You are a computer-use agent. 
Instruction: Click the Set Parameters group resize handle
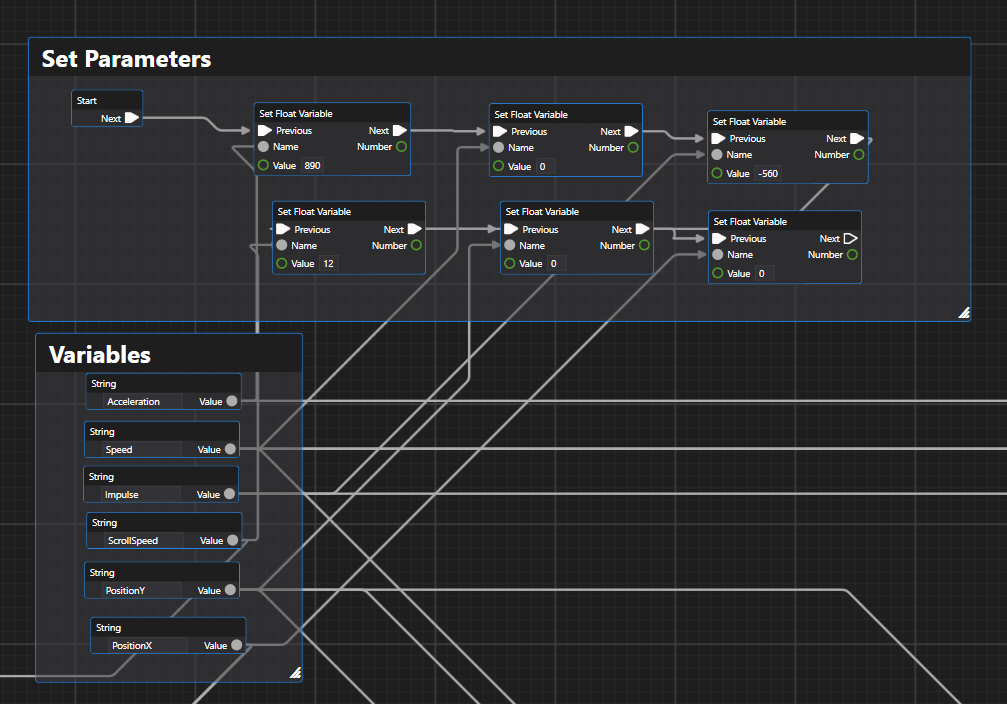click(963, 313)
